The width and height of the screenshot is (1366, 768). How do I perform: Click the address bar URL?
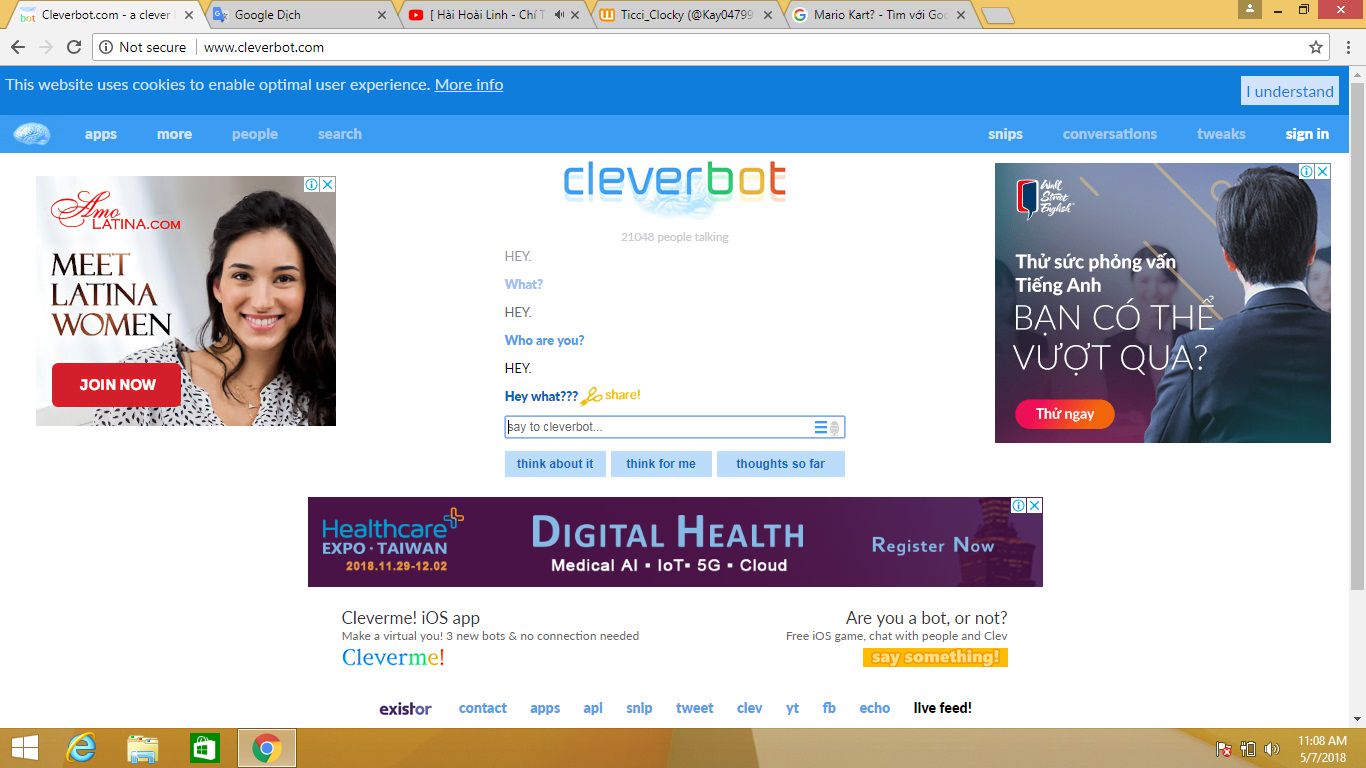tap(264, 47)
